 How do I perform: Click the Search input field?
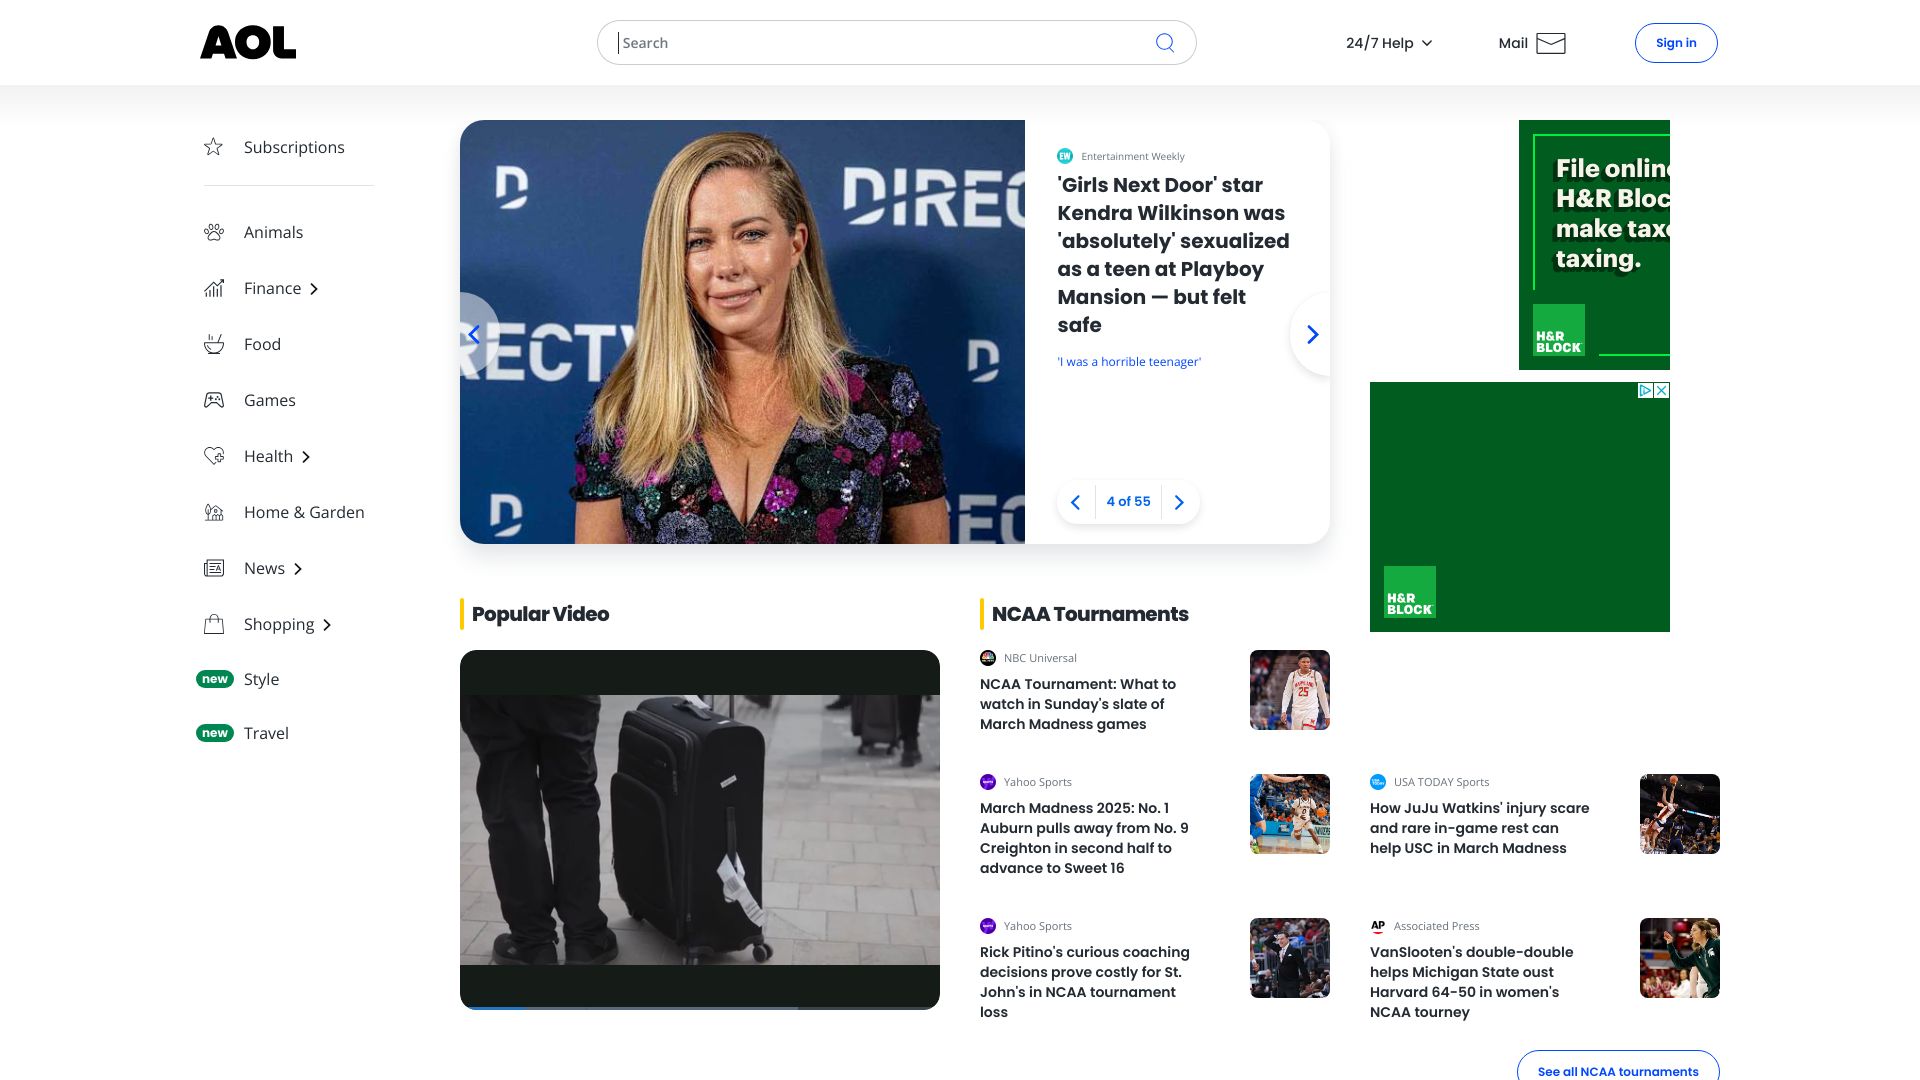[880, 43]
